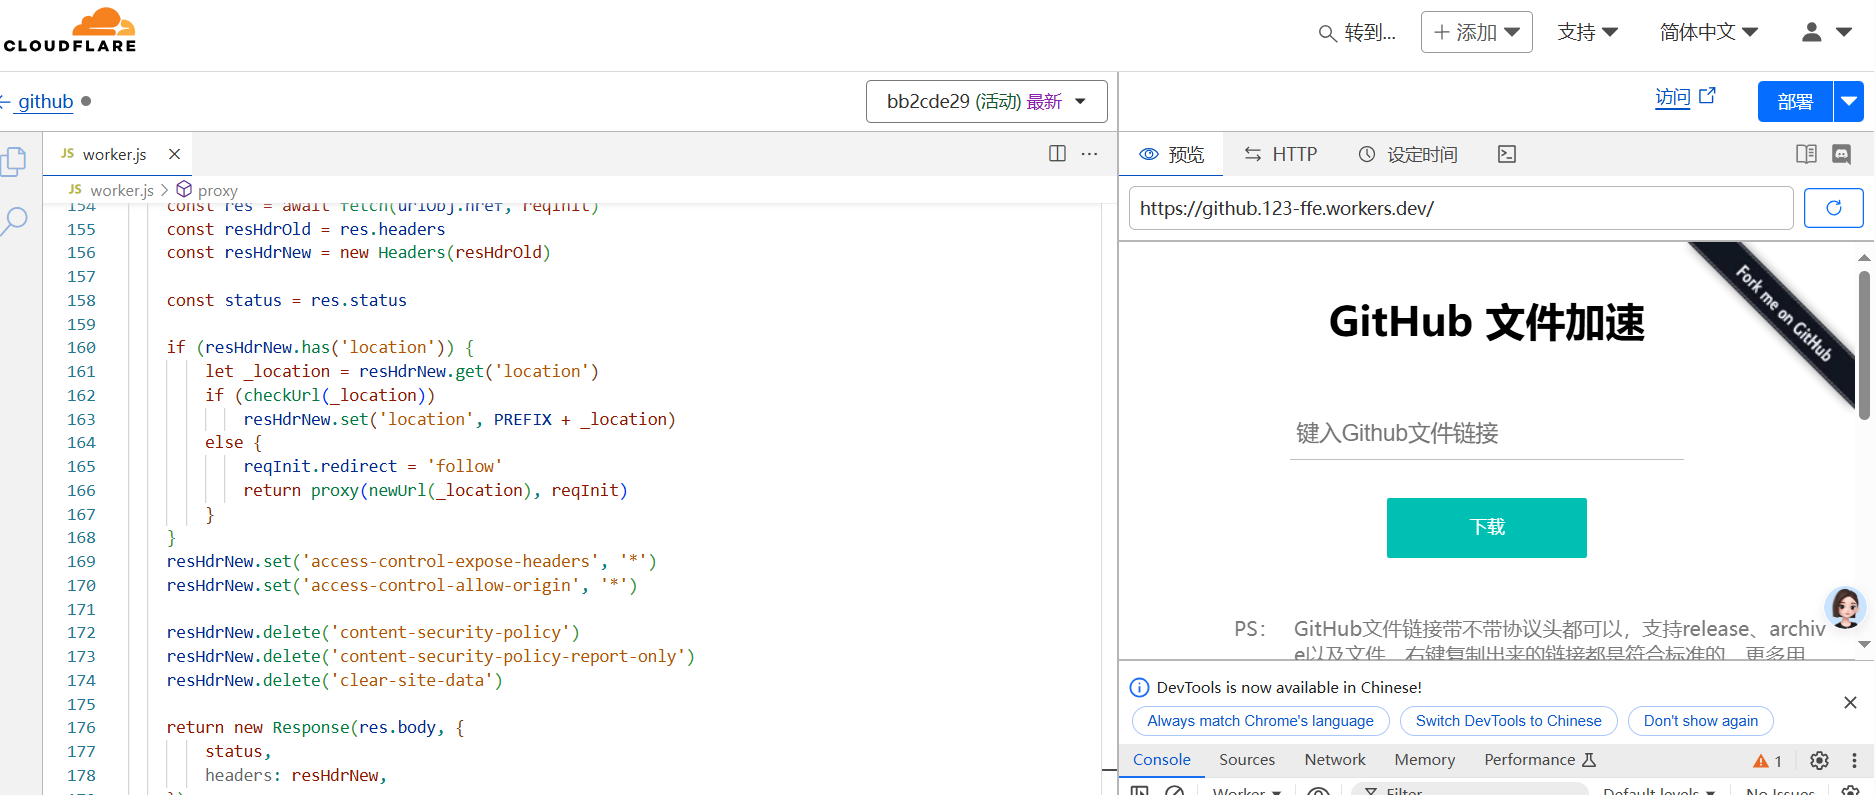
Task: Split the editor with the layout icon
Action: (1057, 153)
